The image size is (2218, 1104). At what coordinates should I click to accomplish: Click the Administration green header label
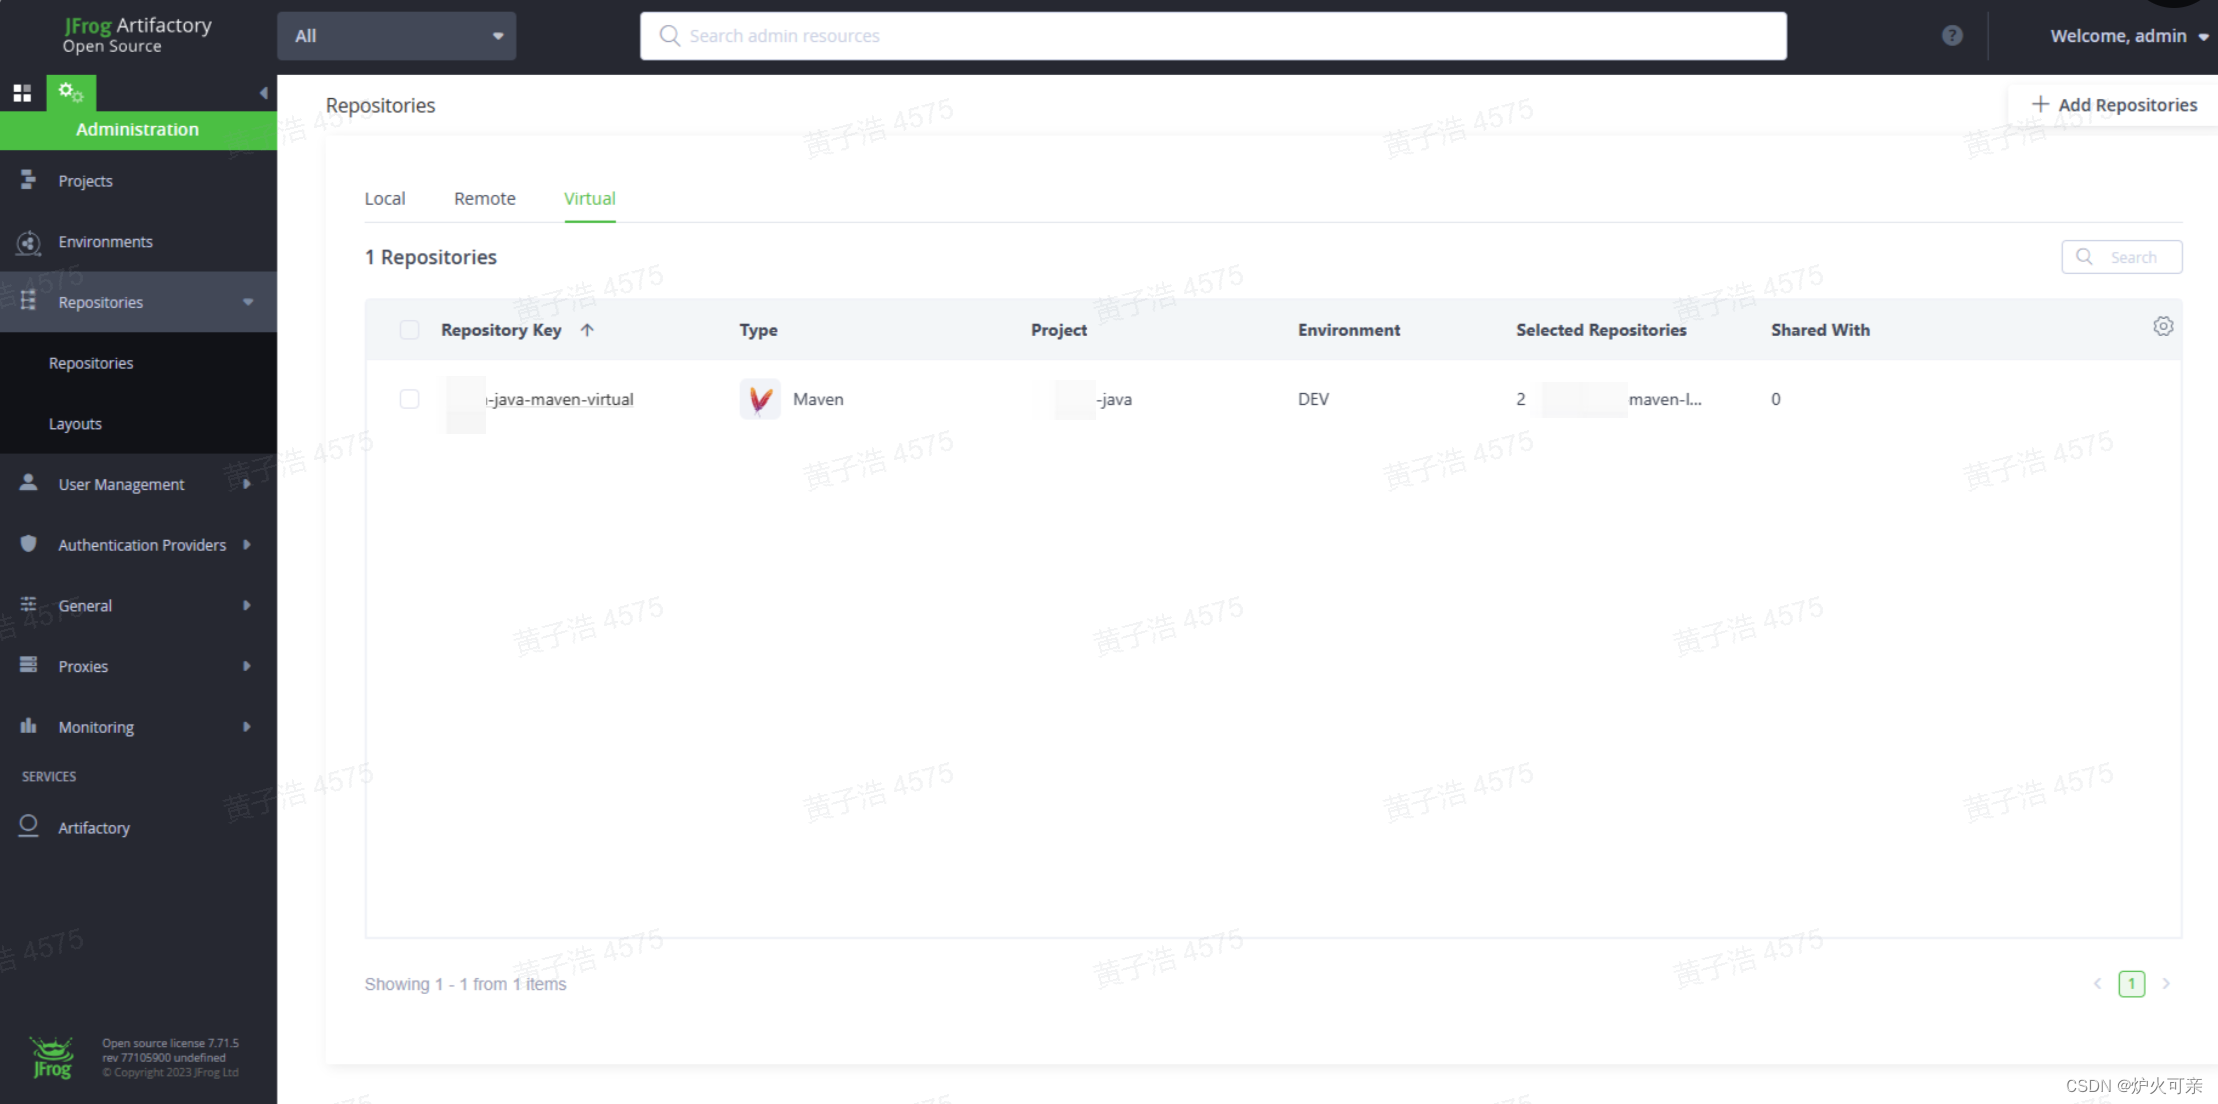tap(138, 130)
